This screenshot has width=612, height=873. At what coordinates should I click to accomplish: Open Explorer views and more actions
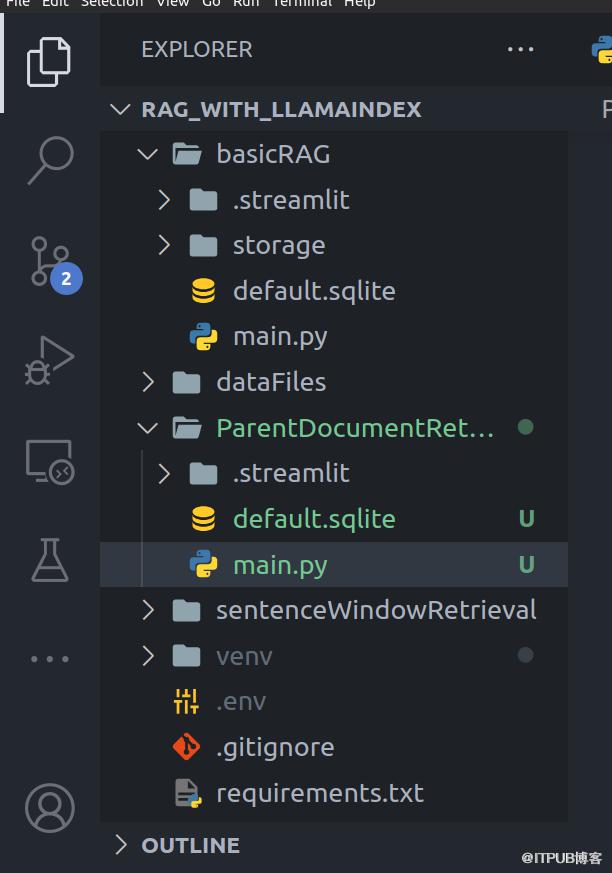520,49
